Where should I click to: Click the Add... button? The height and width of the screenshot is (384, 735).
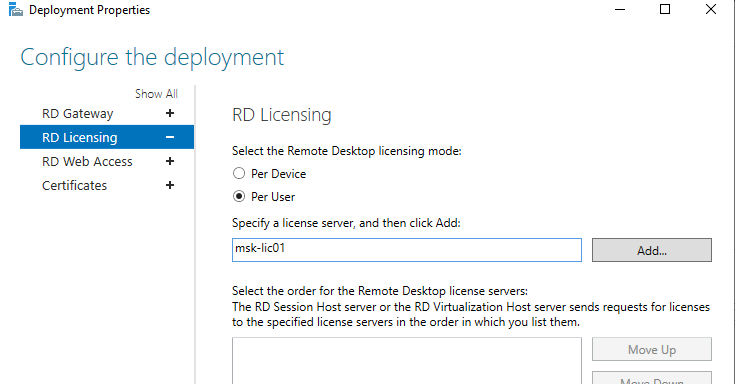[x=652, y=250]
